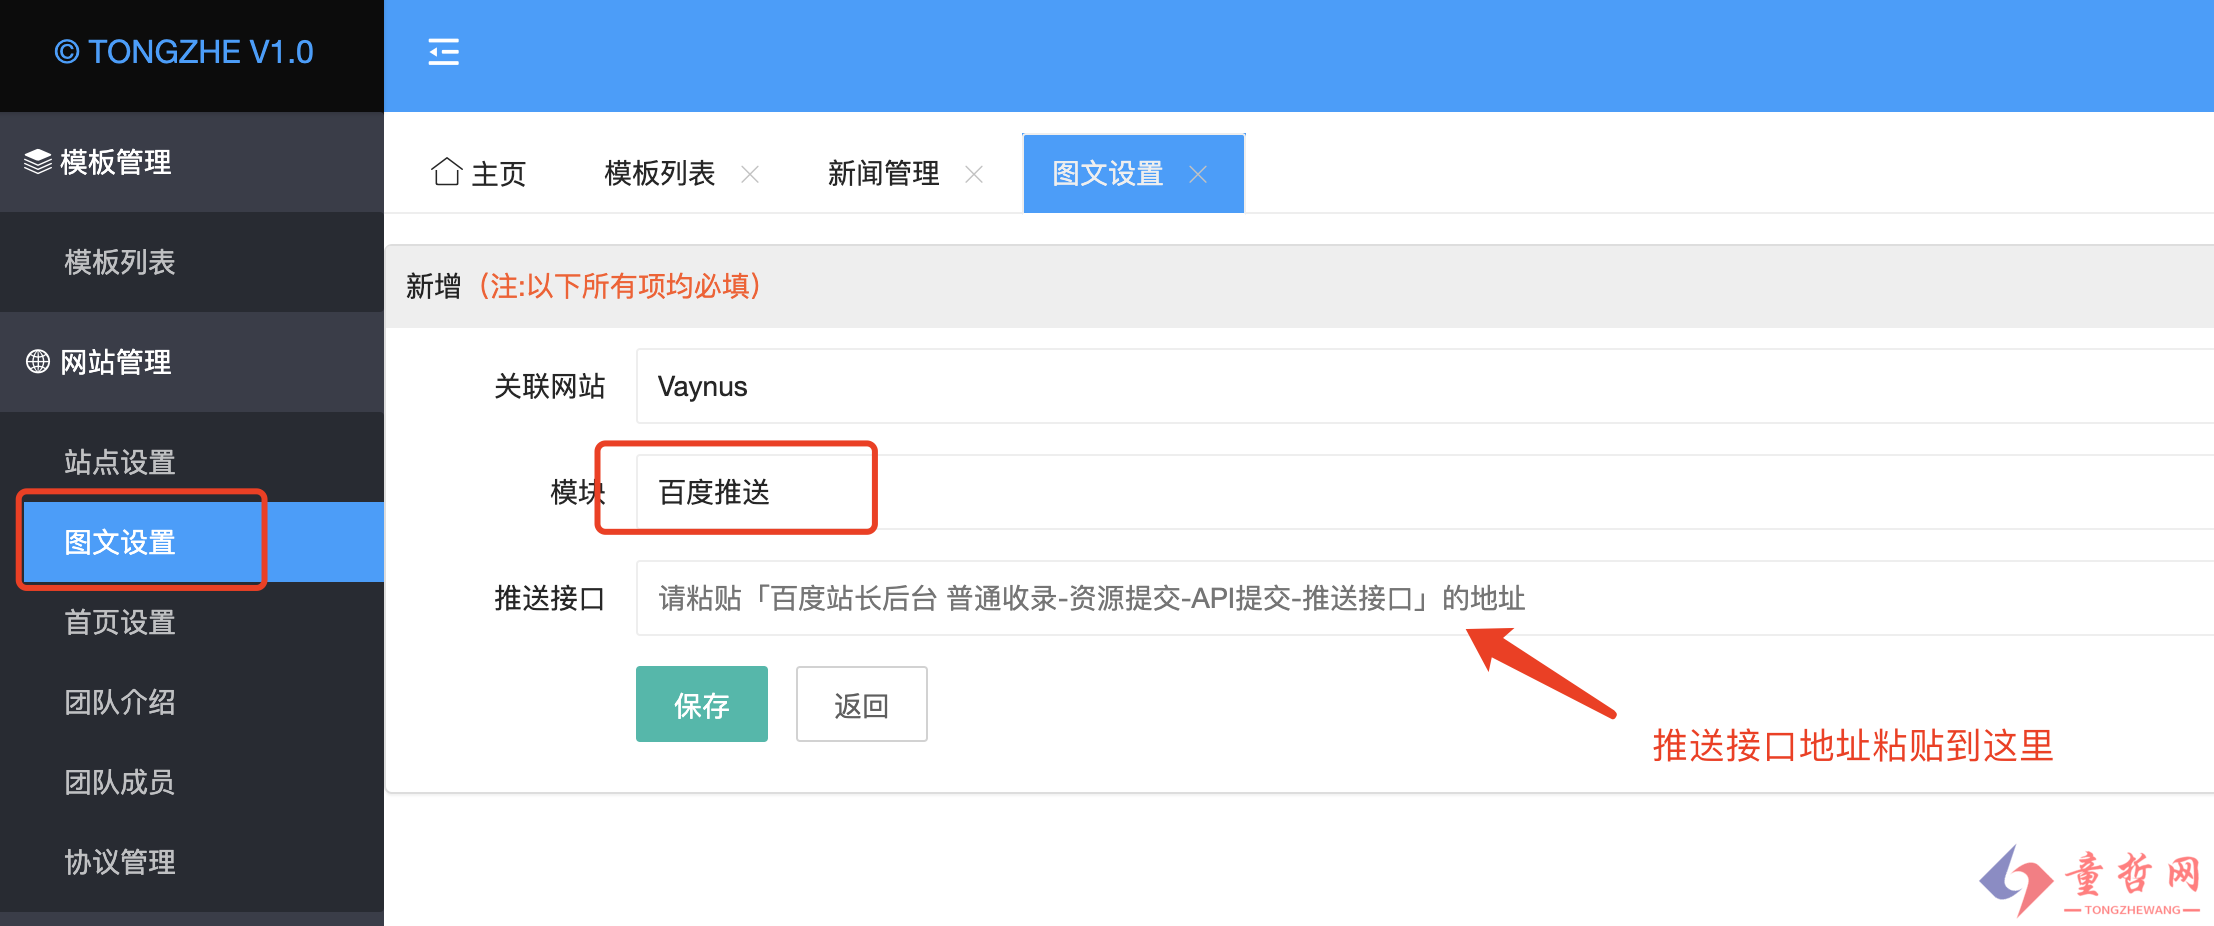2214x926 pixels.
Task: Open the 模块 dropdown showing 百度推送
Action: tap(1425, 492)
